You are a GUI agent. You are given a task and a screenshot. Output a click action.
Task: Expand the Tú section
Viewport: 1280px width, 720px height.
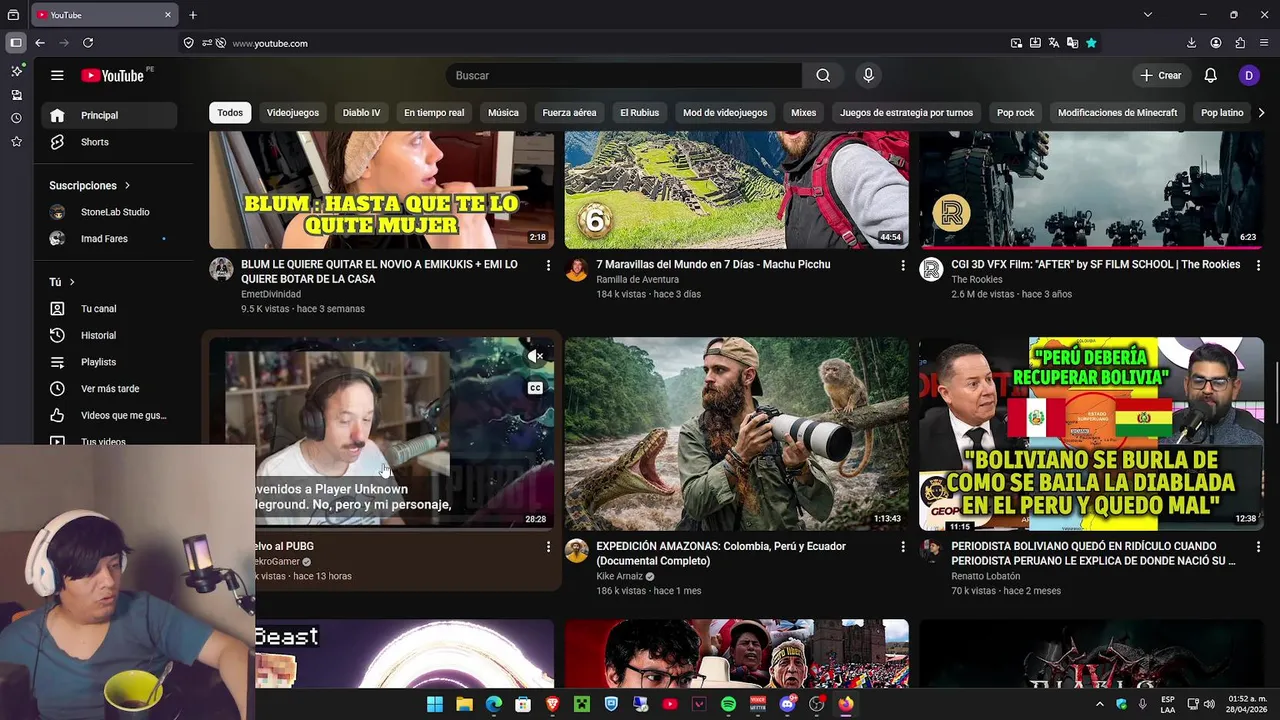(x=62, y=282)
